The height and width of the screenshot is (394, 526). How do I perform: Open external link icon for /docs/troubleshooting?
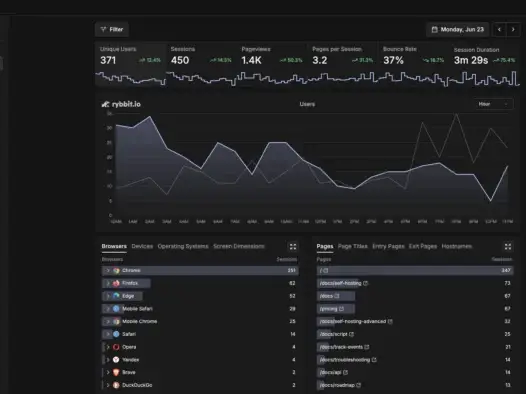(x=374, y=360)
